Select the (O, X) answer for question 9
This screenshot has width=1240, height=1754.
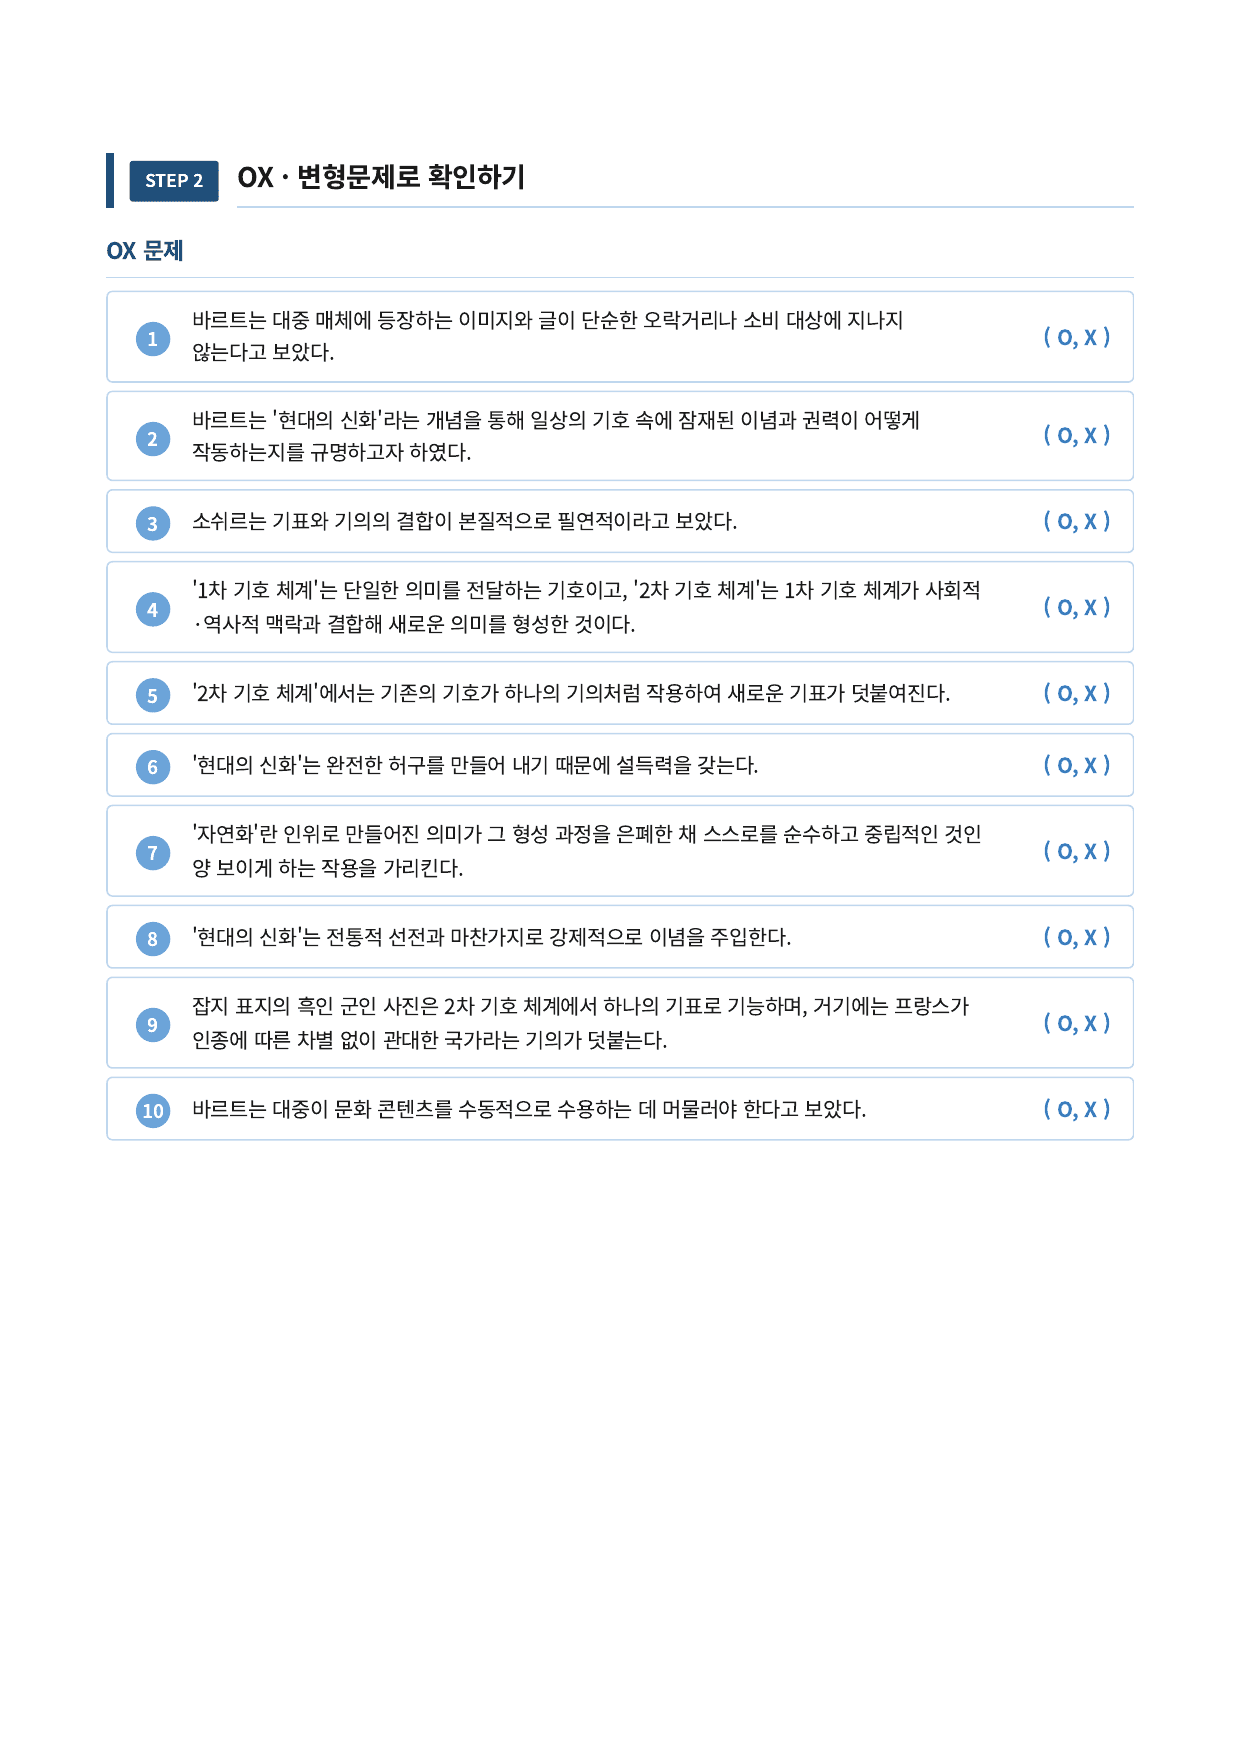coord(1077,1023)
